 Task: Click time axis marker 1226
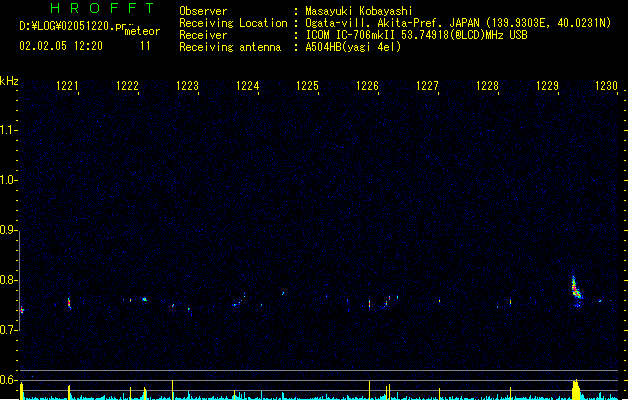[367, 86]
